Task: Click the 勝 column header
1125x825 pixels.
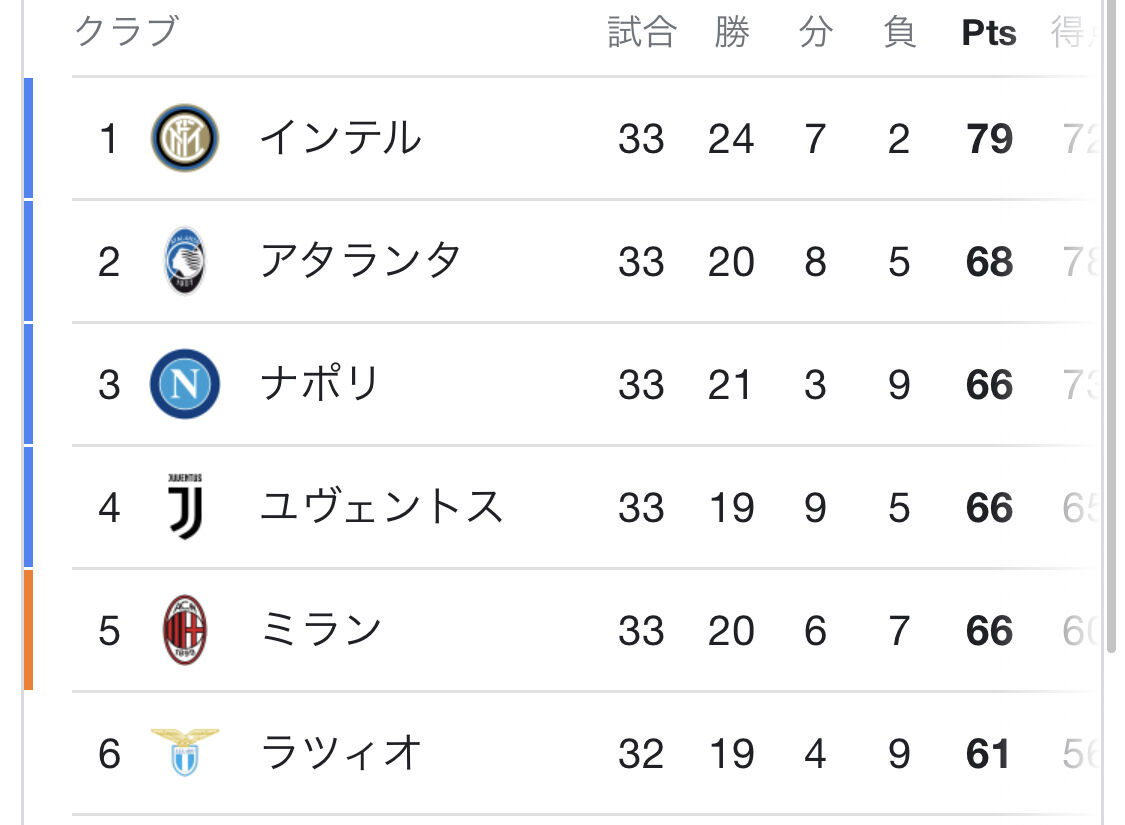Action: (731, 32)
